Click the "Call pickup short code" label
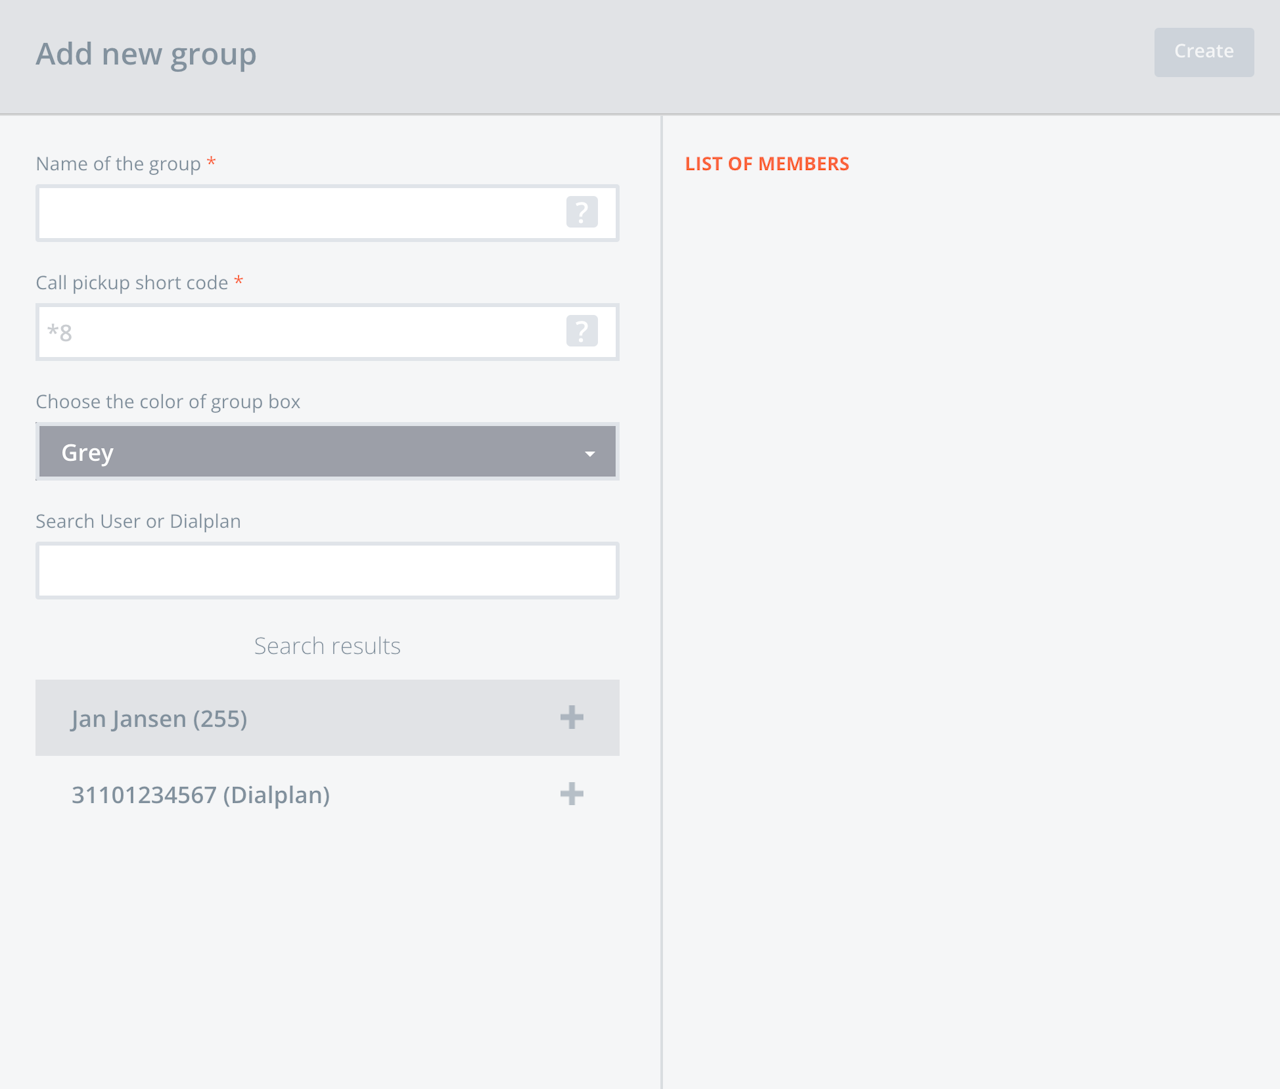 132,283
